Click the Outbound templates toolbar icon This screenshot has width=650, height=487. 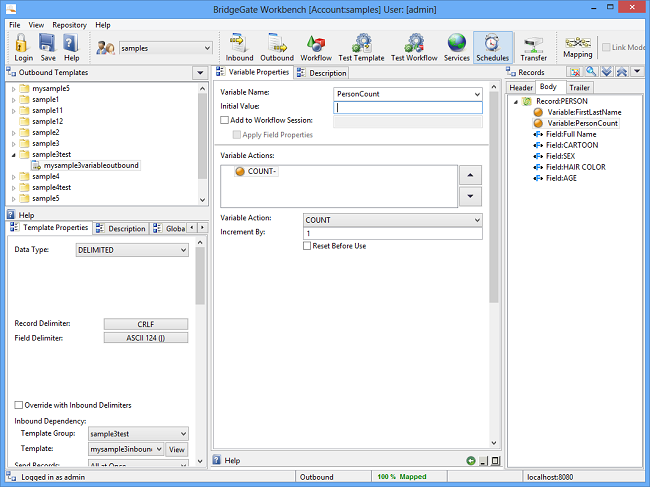(276, 43)
